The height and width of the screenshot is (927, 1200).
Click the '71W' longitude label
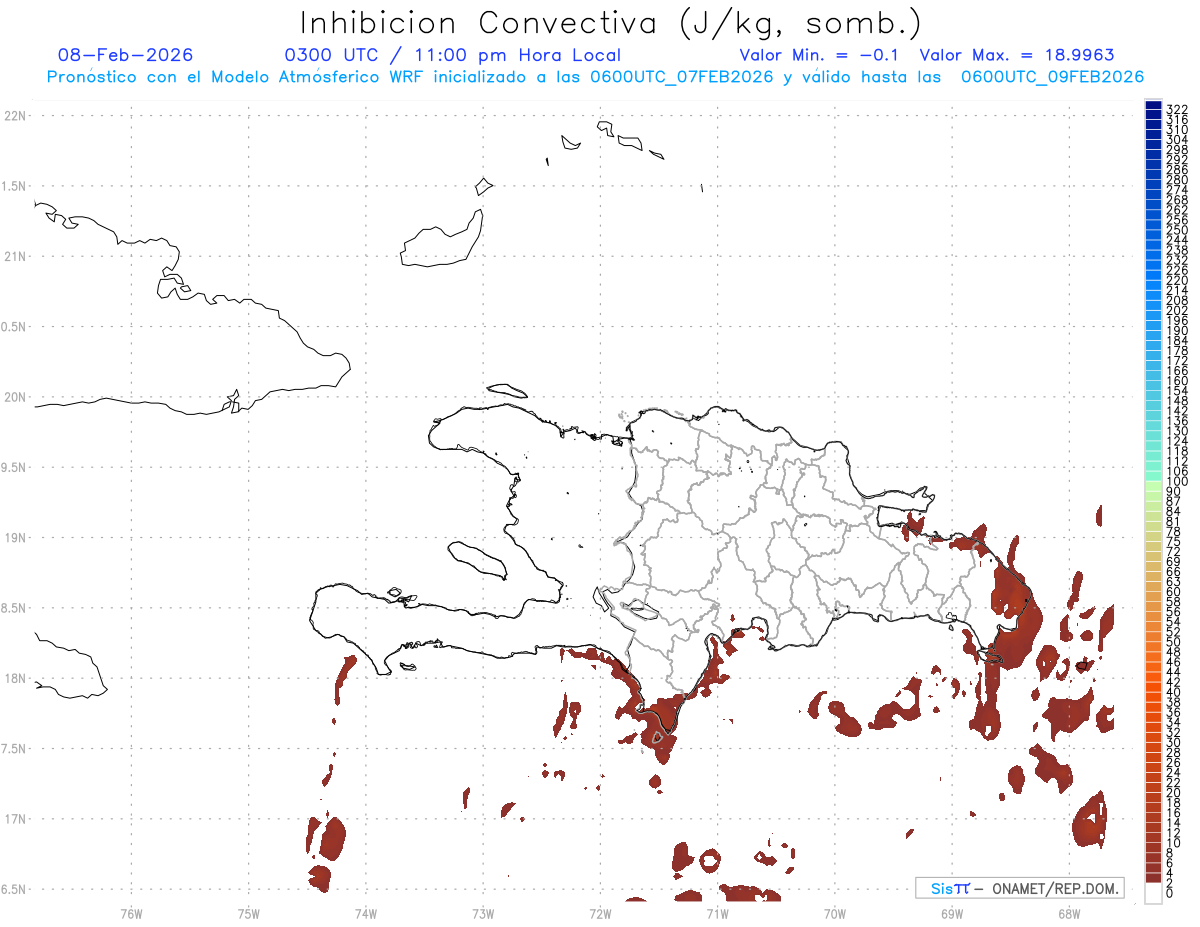pos(717,913)
